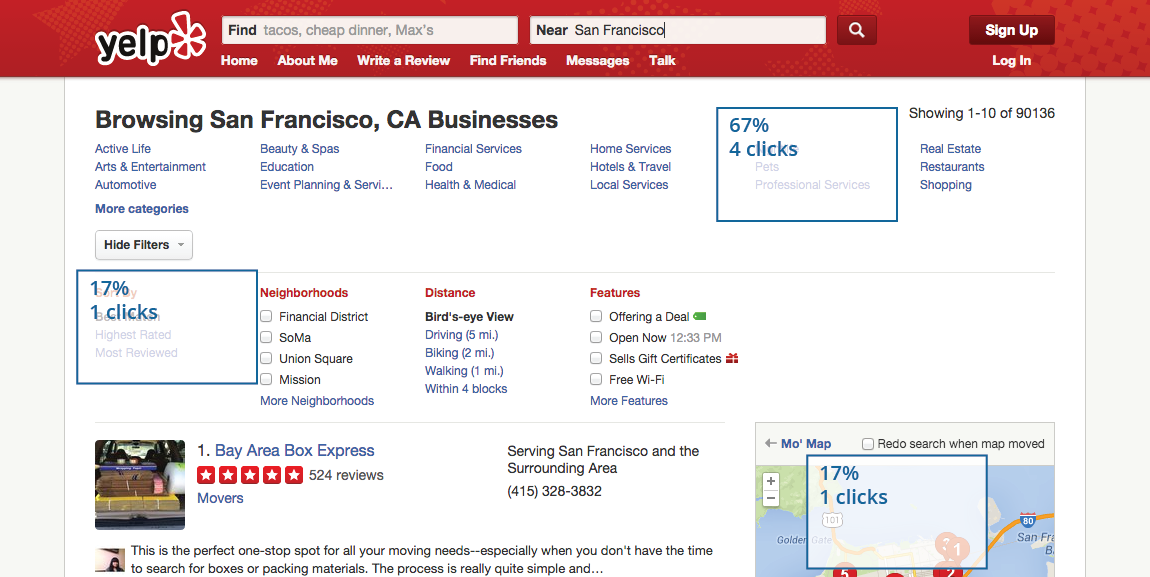Enable the Open Now filter
This screenshot has width=1150, height=577.
(x=596, y=337)
